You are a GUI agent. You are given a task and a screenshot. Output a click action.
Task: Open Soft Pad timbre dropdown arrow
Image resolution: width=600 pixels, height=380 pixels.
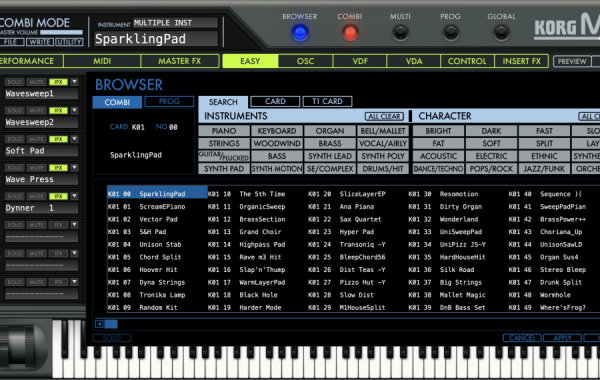74,139
